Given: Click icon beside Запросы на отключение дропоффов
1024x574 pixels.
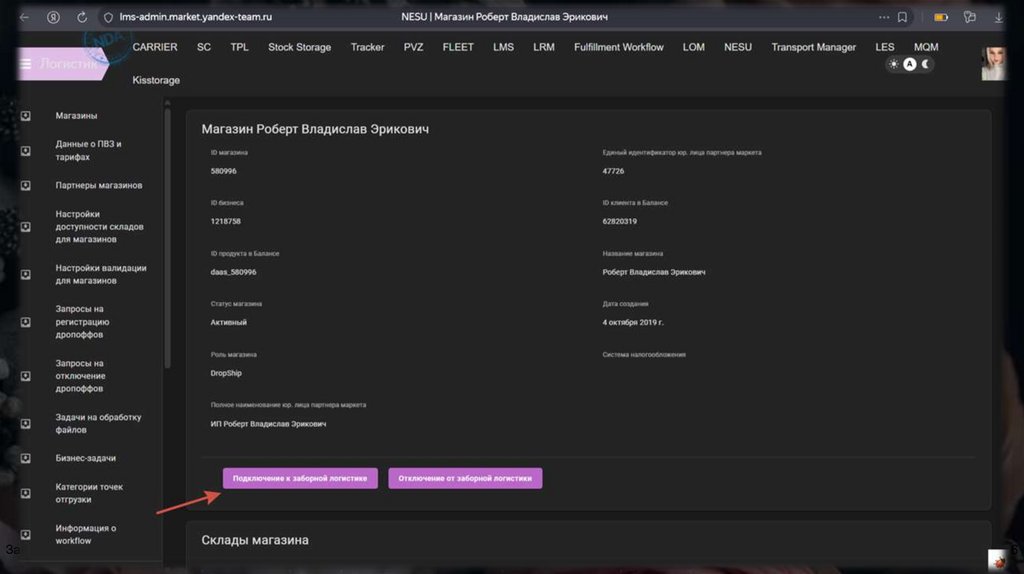Looking at the screenshot, I should [x=25, y=376].
